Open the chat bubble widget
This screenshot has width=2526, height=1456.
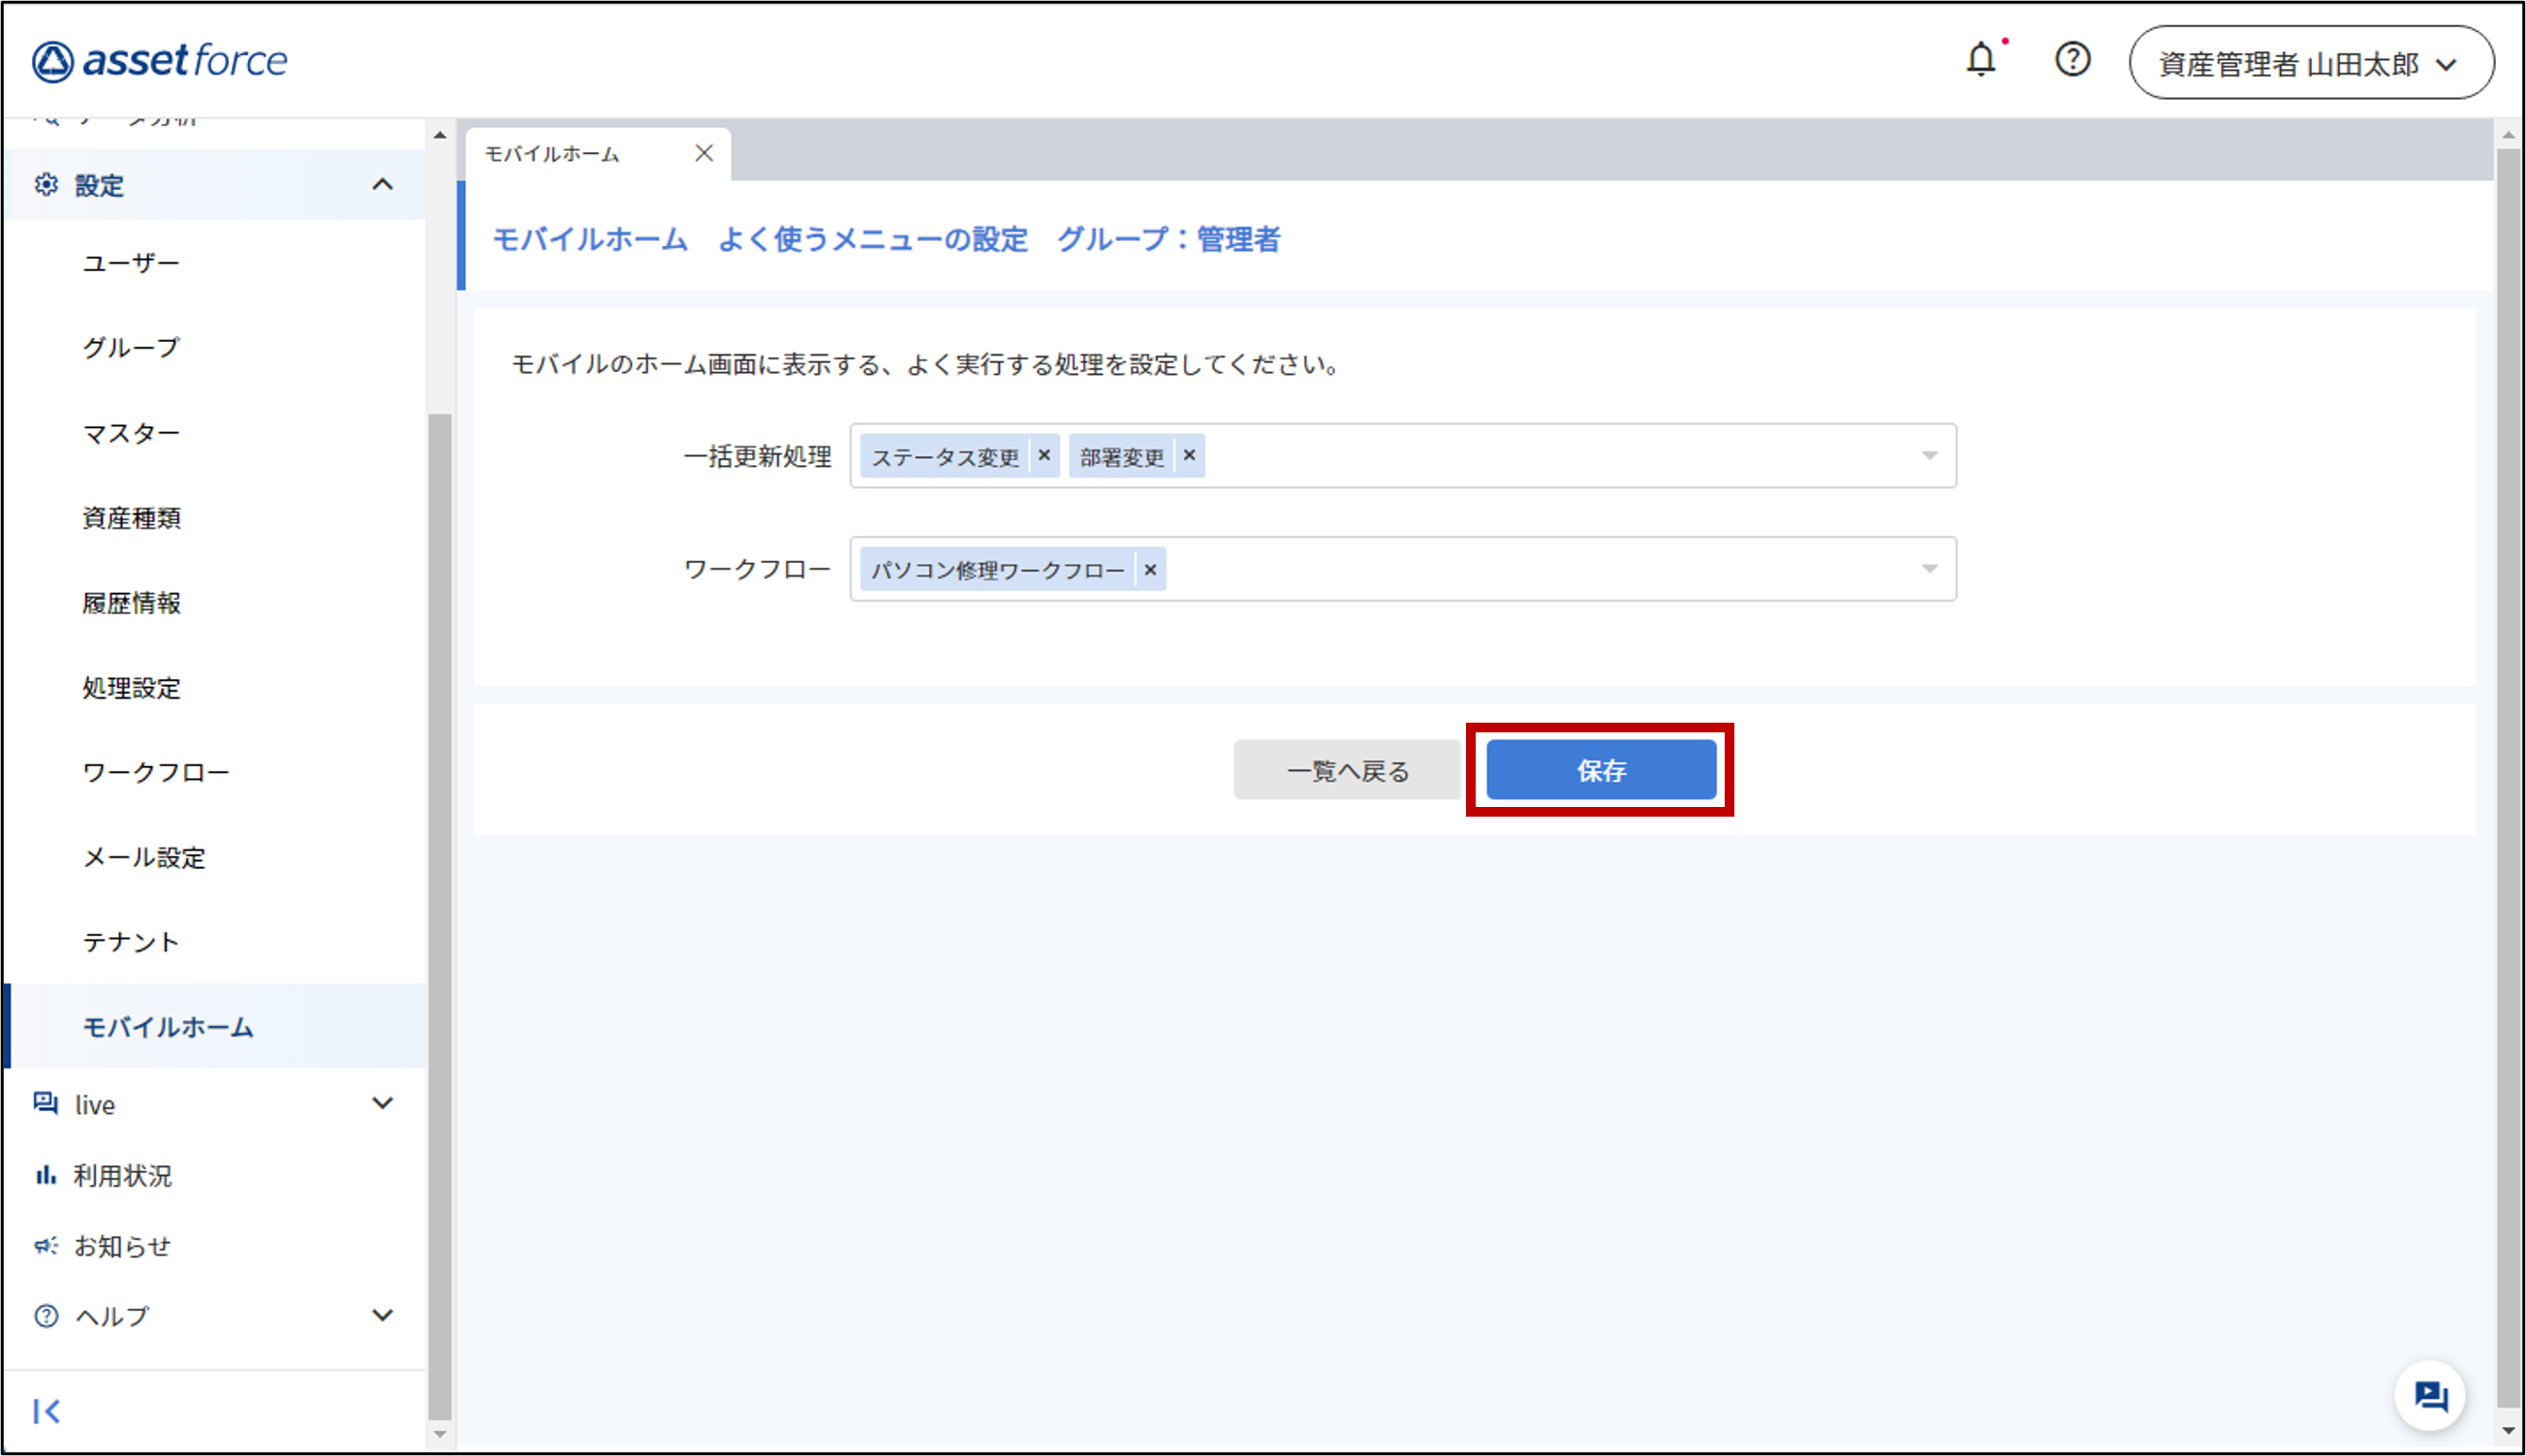click(2429, 1395)
